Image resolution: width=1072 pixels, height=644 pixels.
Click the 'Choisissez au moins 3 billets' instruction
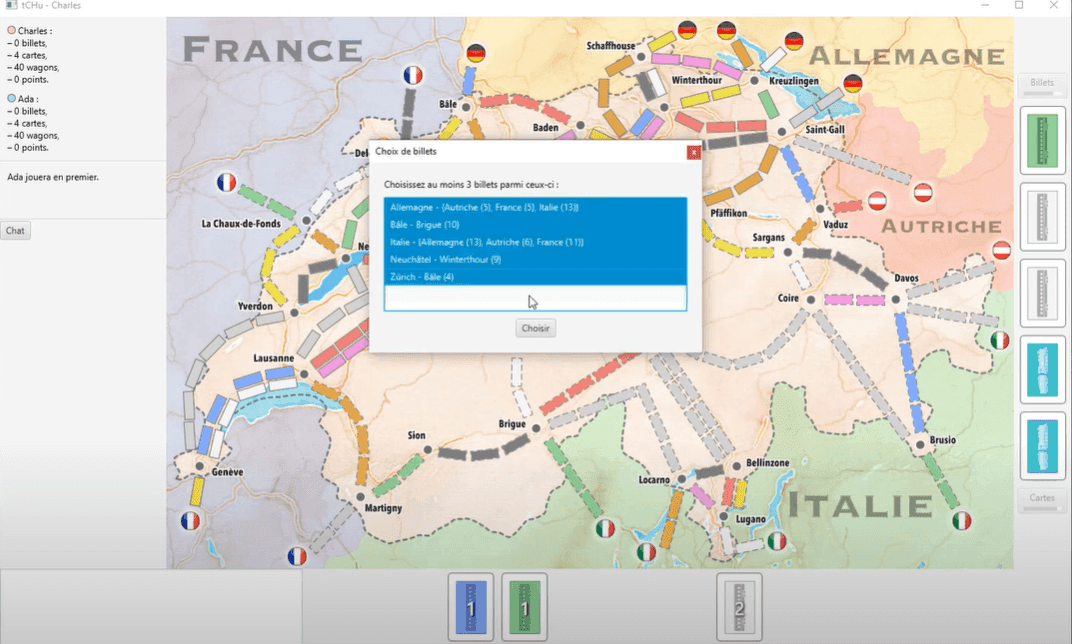coord(471,185)
